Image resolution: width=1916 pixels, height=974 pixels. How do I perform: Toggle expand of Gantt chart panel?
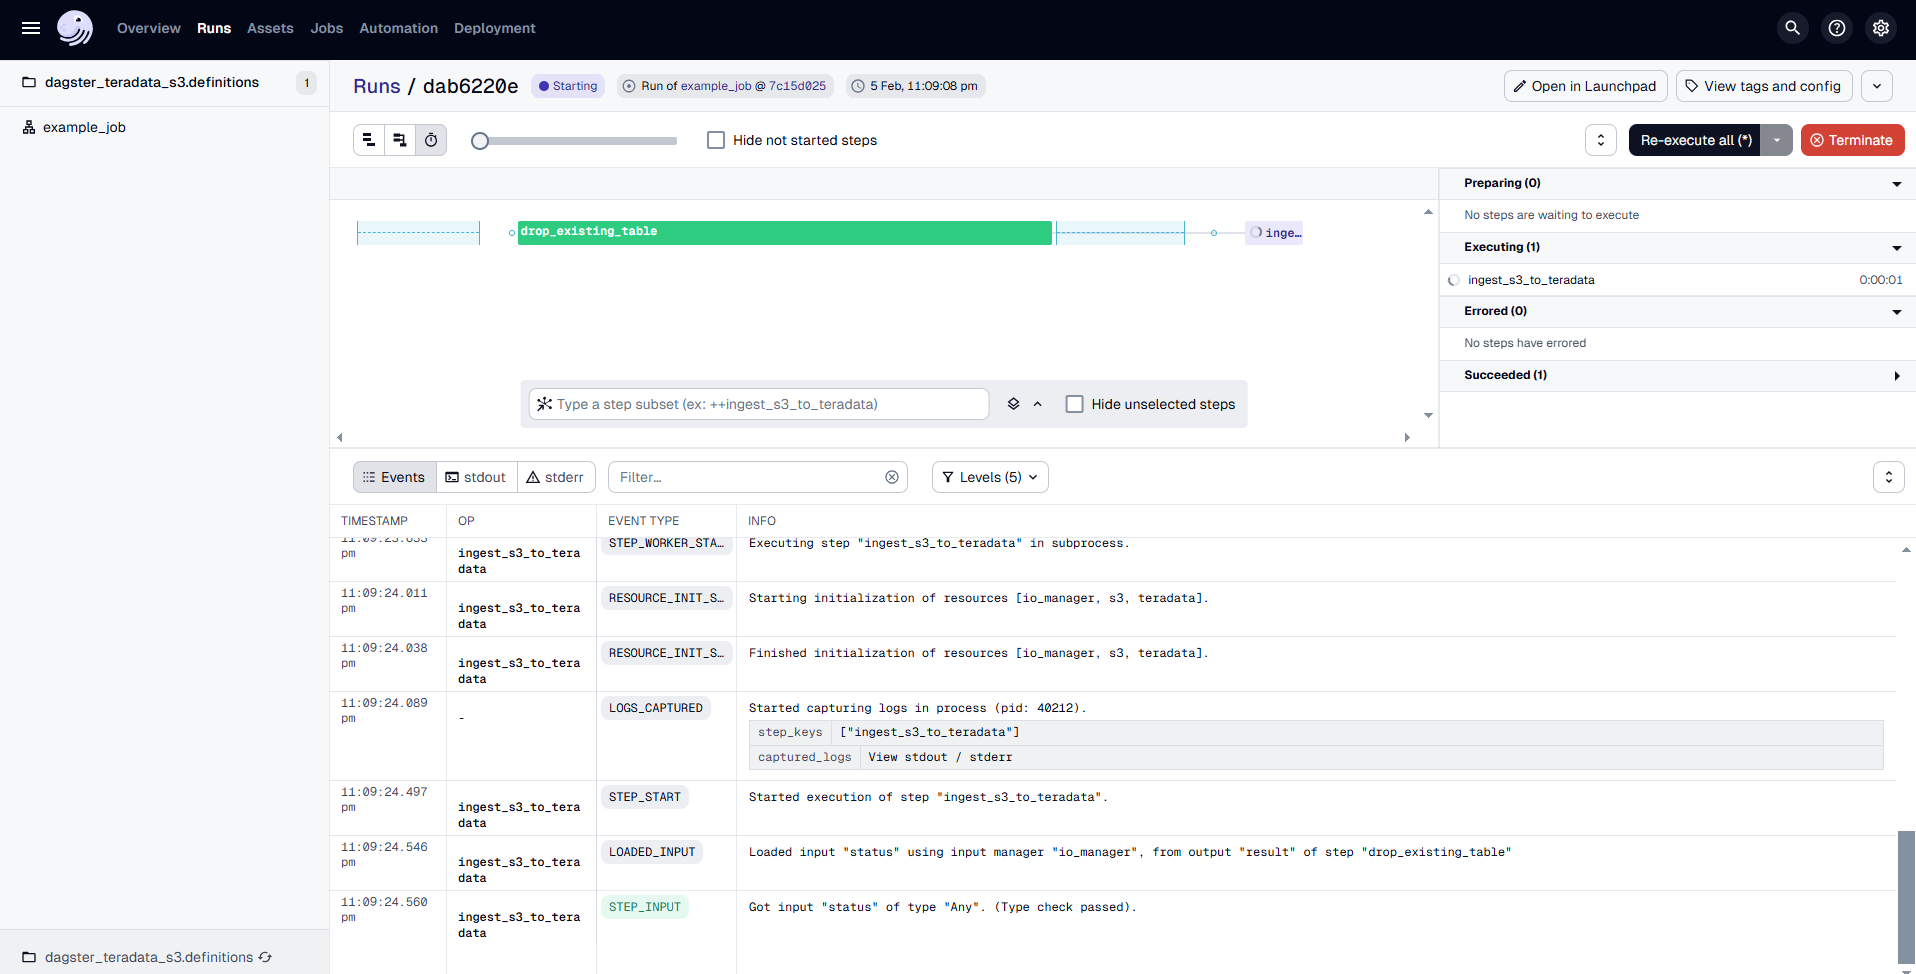click(x=1601, y=140)
